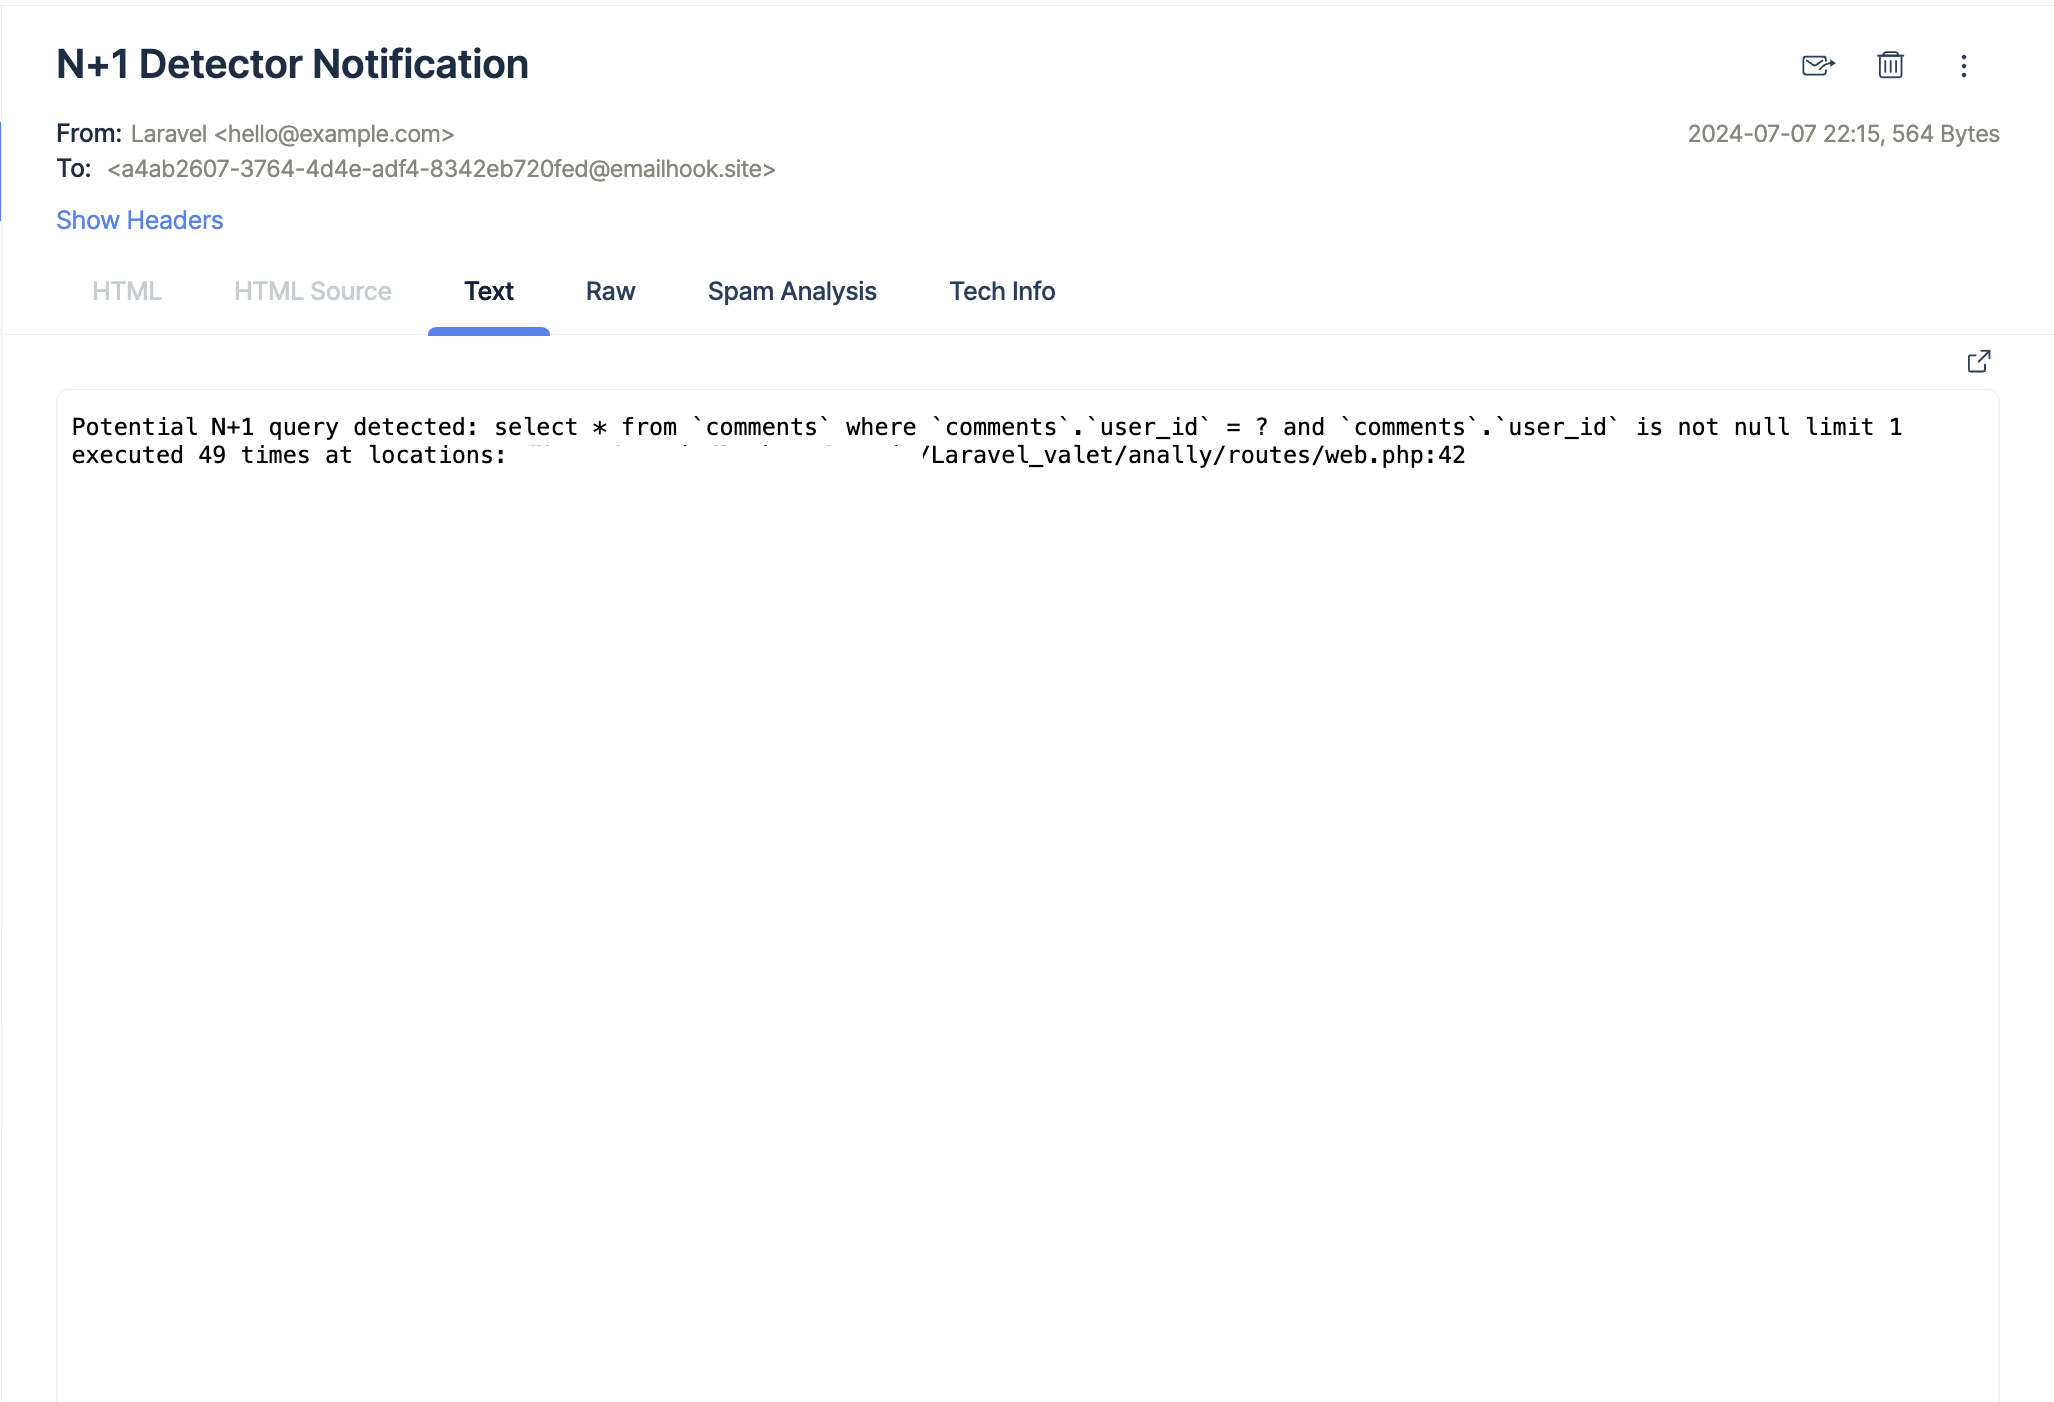Switch to the HTML tab
The image size is (2054, 1402).
(x=126, y=291)
